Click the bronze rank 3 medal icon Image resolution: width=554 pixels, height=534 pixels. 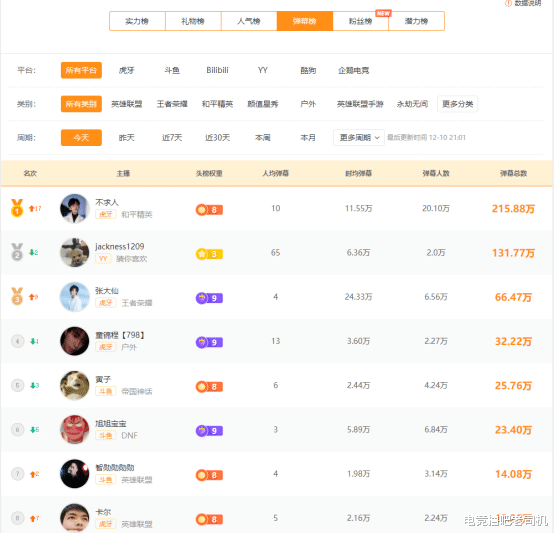click(x=17, y=296)
